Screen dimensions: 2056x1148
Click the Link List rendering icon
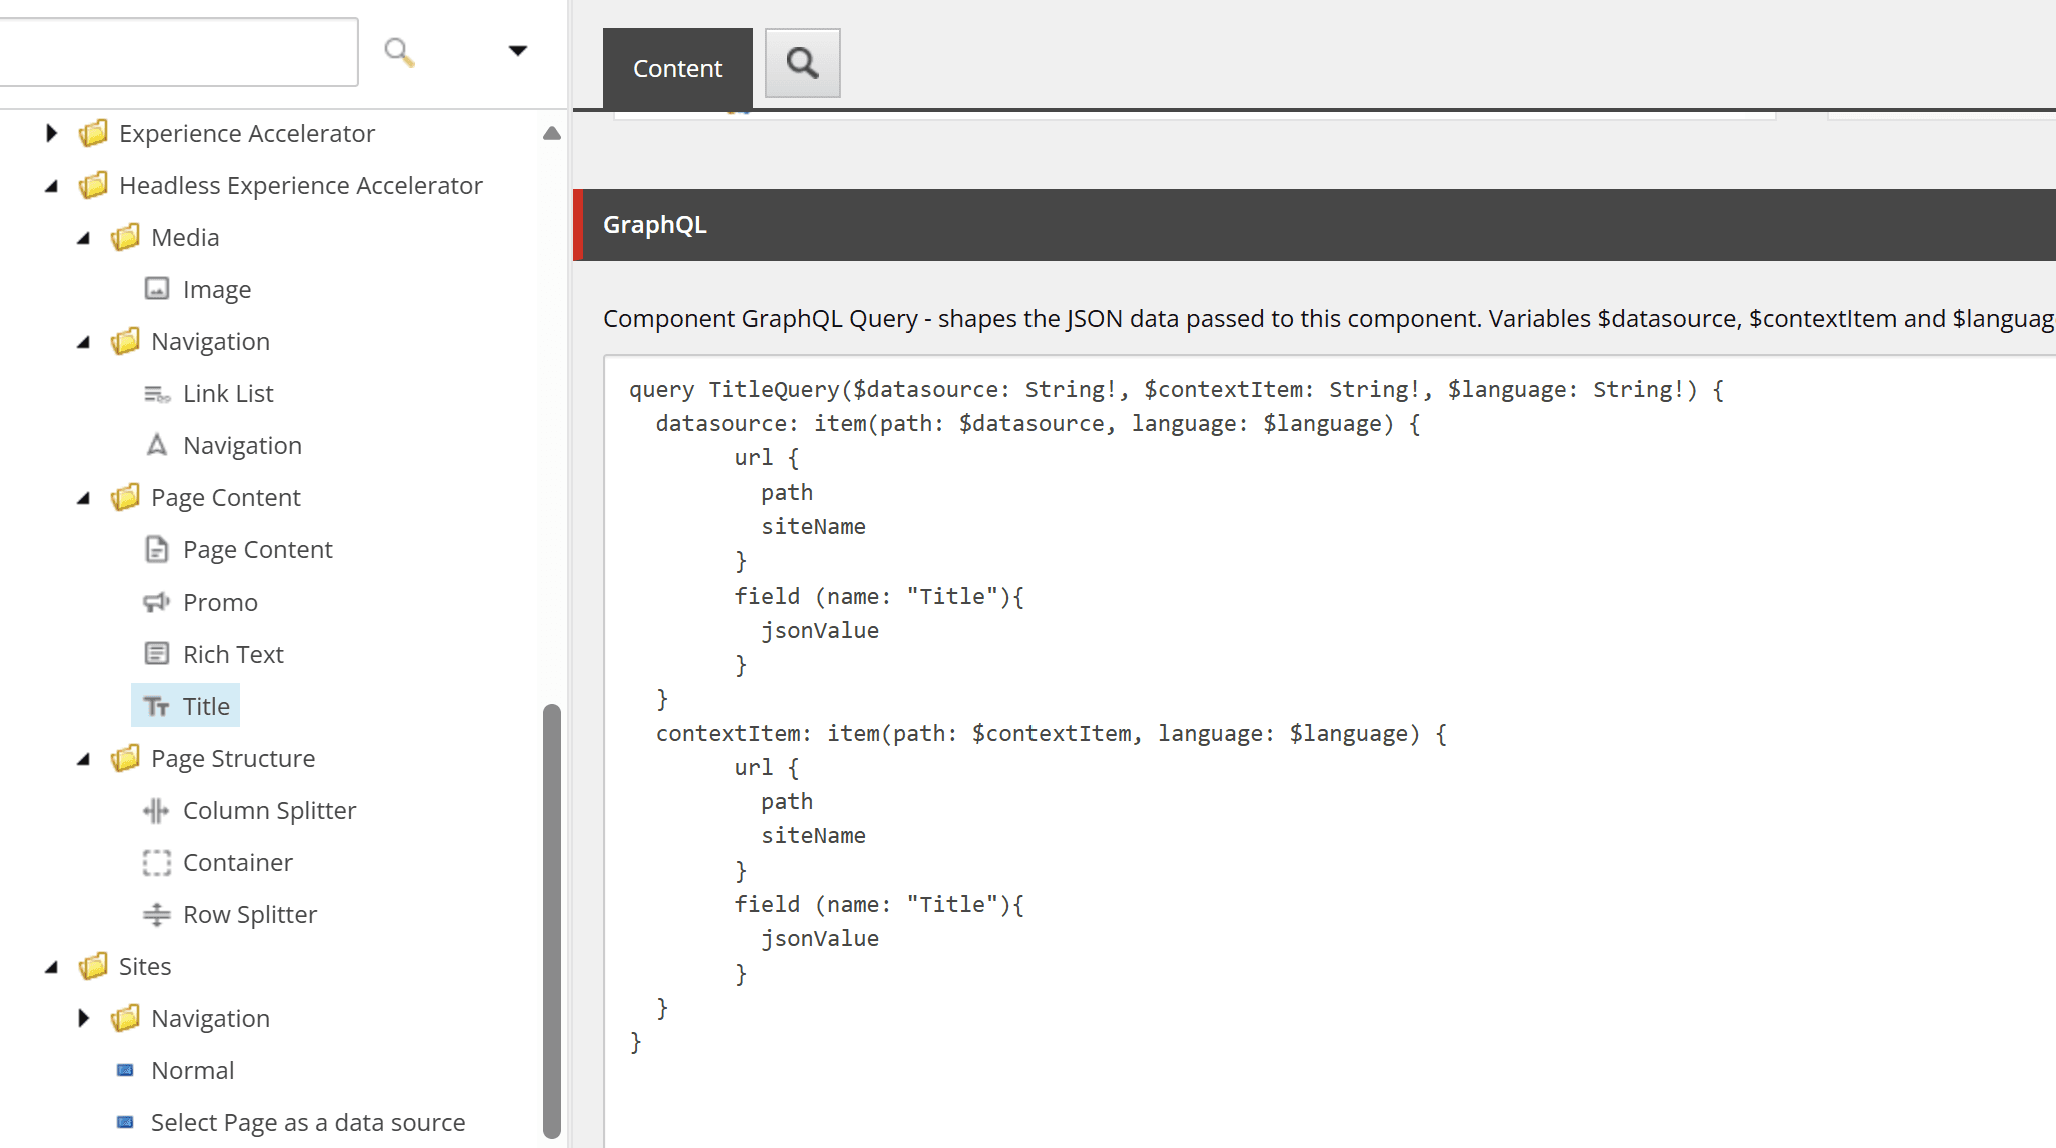click(x=157, y=394)
